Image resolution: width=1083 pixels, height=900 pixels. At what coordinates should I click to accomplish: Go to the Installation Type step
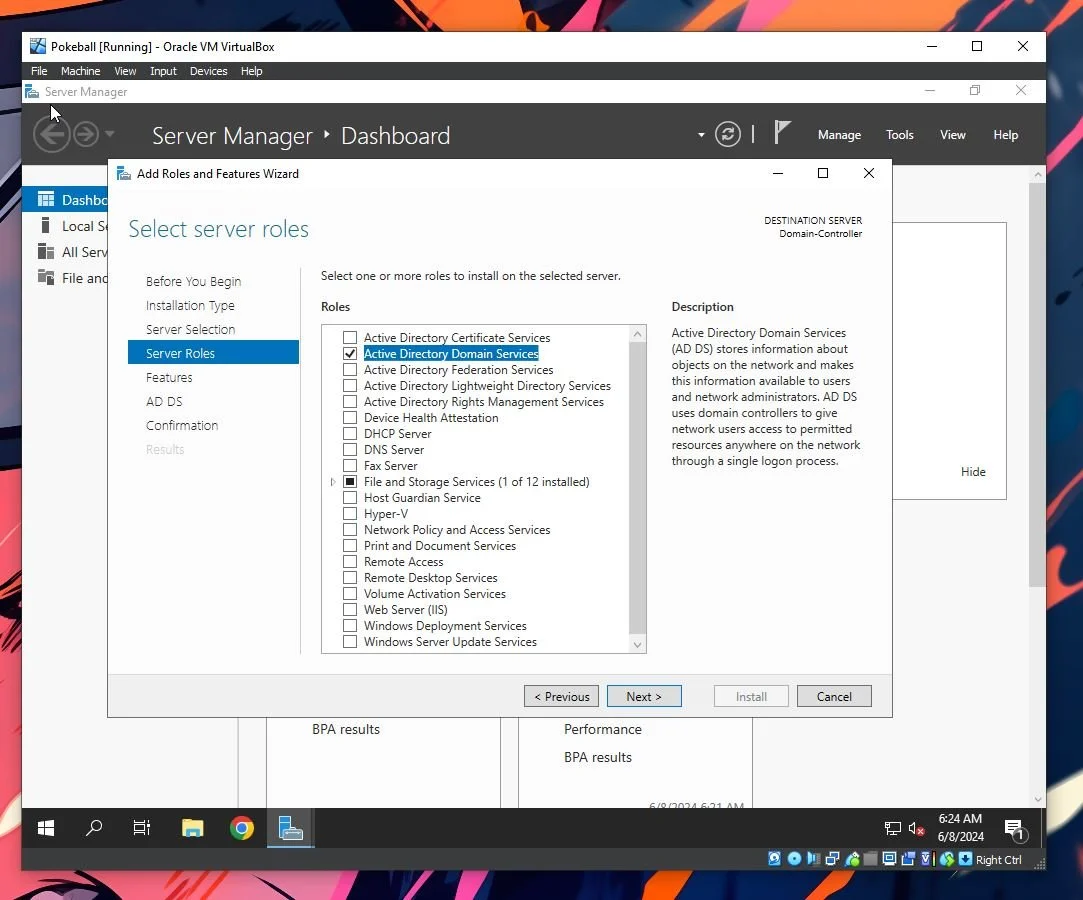(190, 305)
